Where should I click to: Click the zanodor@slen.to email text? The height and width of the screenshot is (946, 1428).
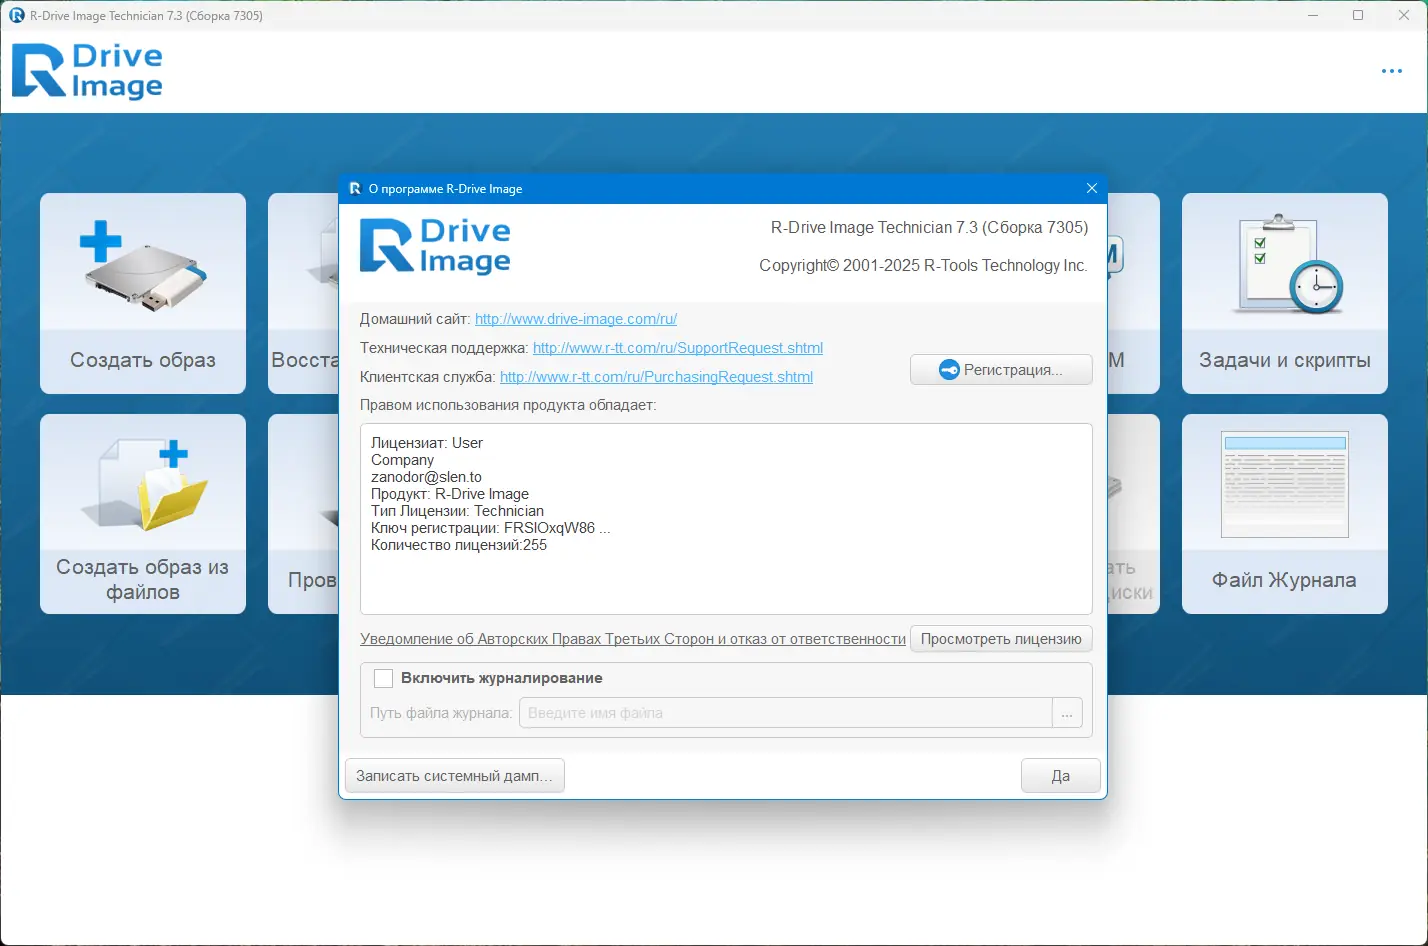tap(426, 477)
